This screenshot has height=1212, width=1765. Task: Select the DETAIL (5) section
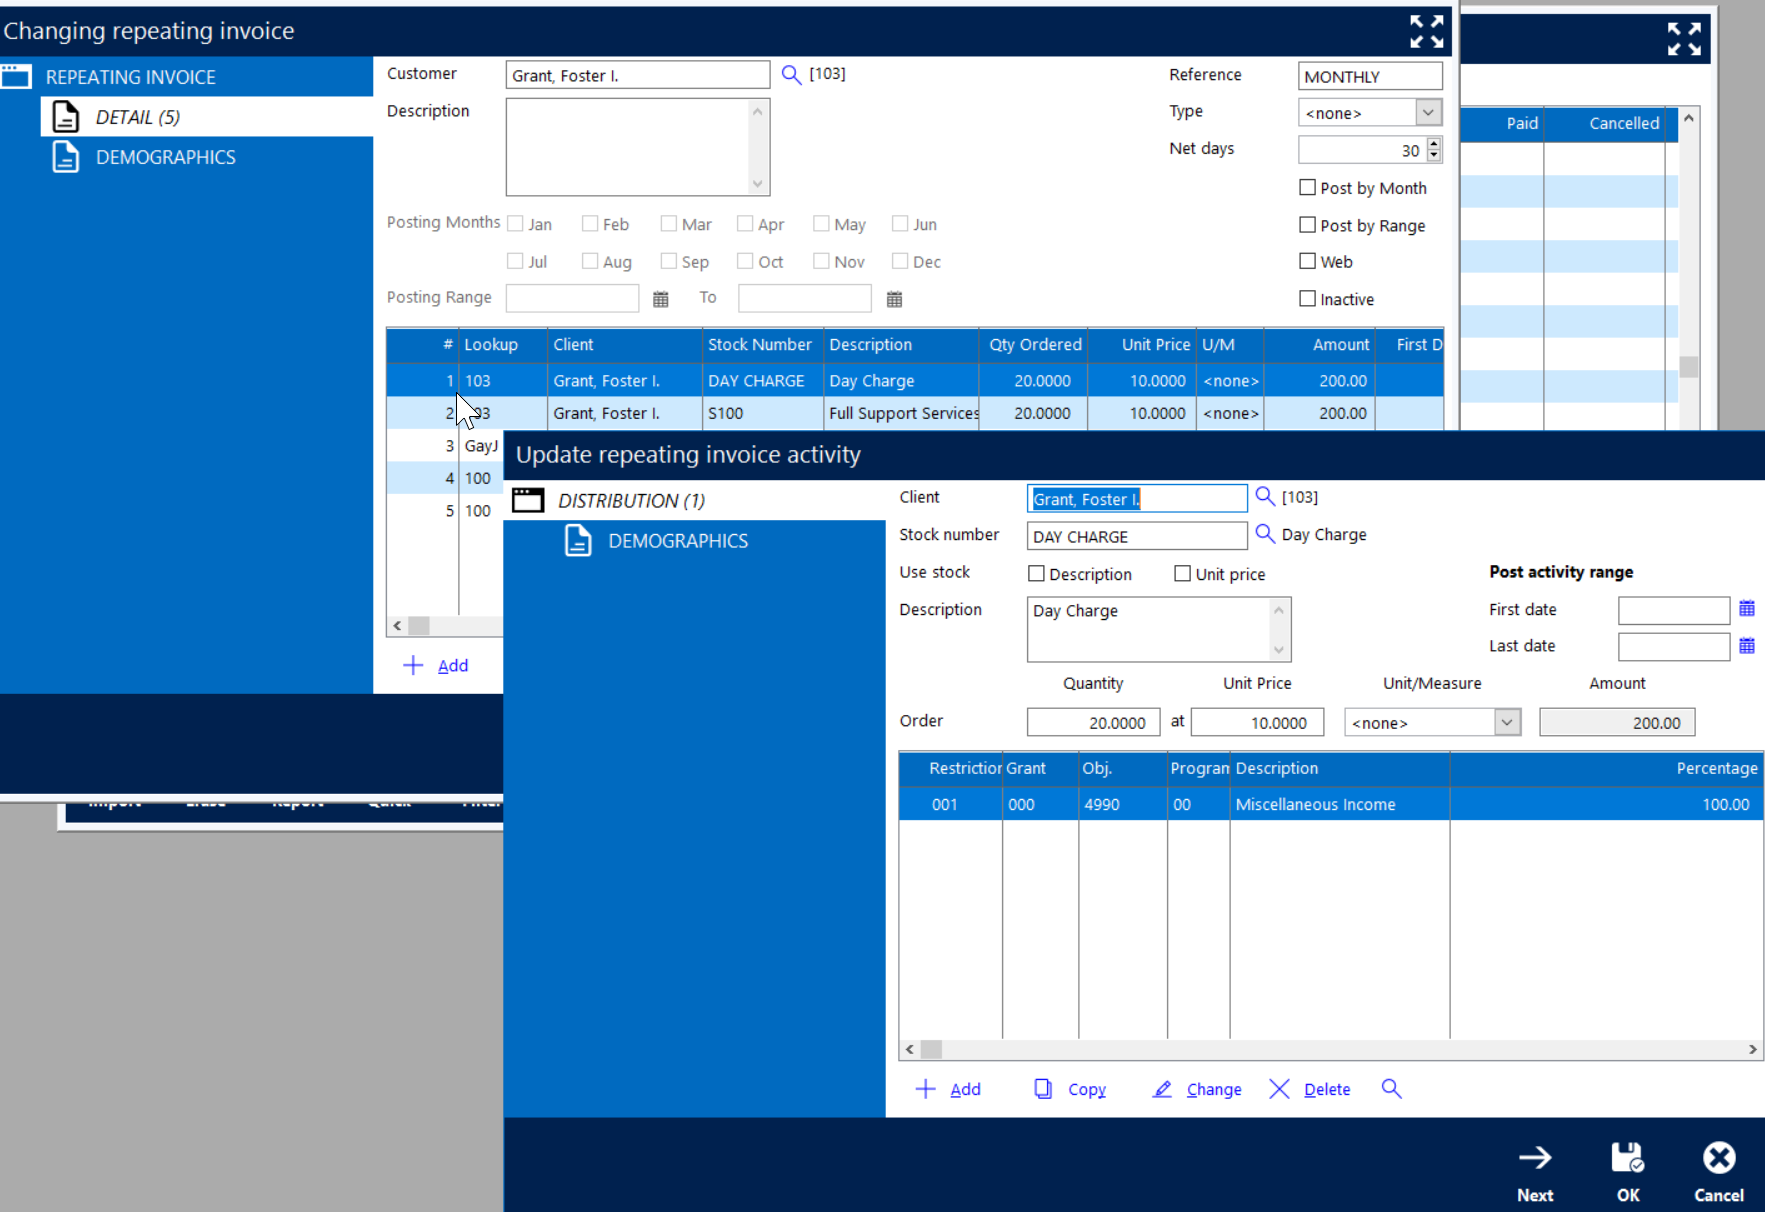pyautogui.click(x=137, y=117)
